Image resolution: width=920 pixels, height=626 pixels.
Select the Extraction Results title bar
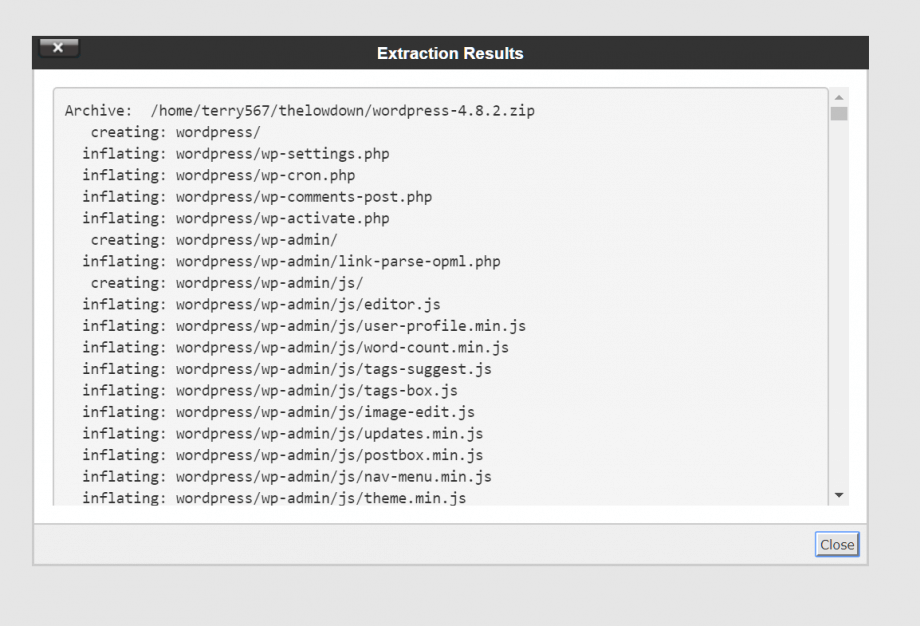pos(450,53)
